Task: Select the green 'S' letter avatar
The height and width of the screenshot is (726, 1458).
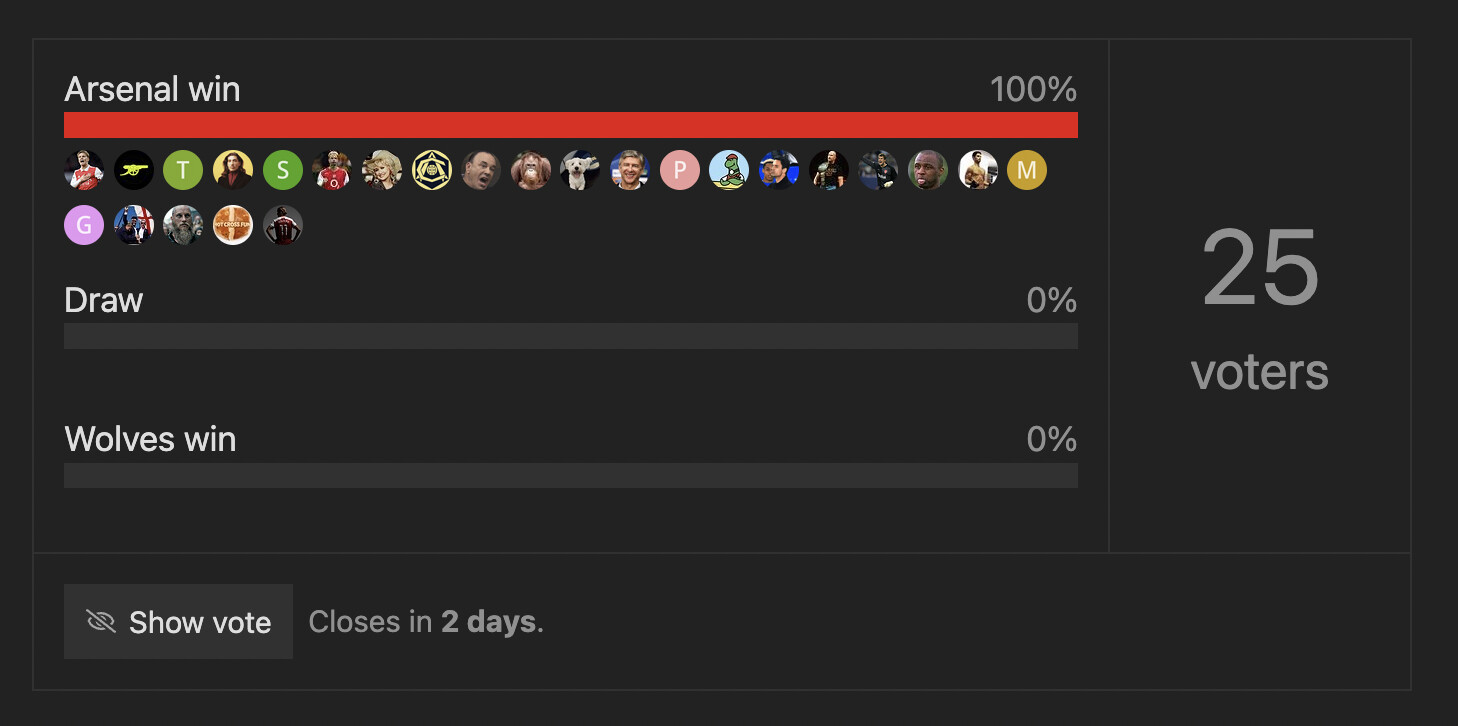Action: [283, 170]
